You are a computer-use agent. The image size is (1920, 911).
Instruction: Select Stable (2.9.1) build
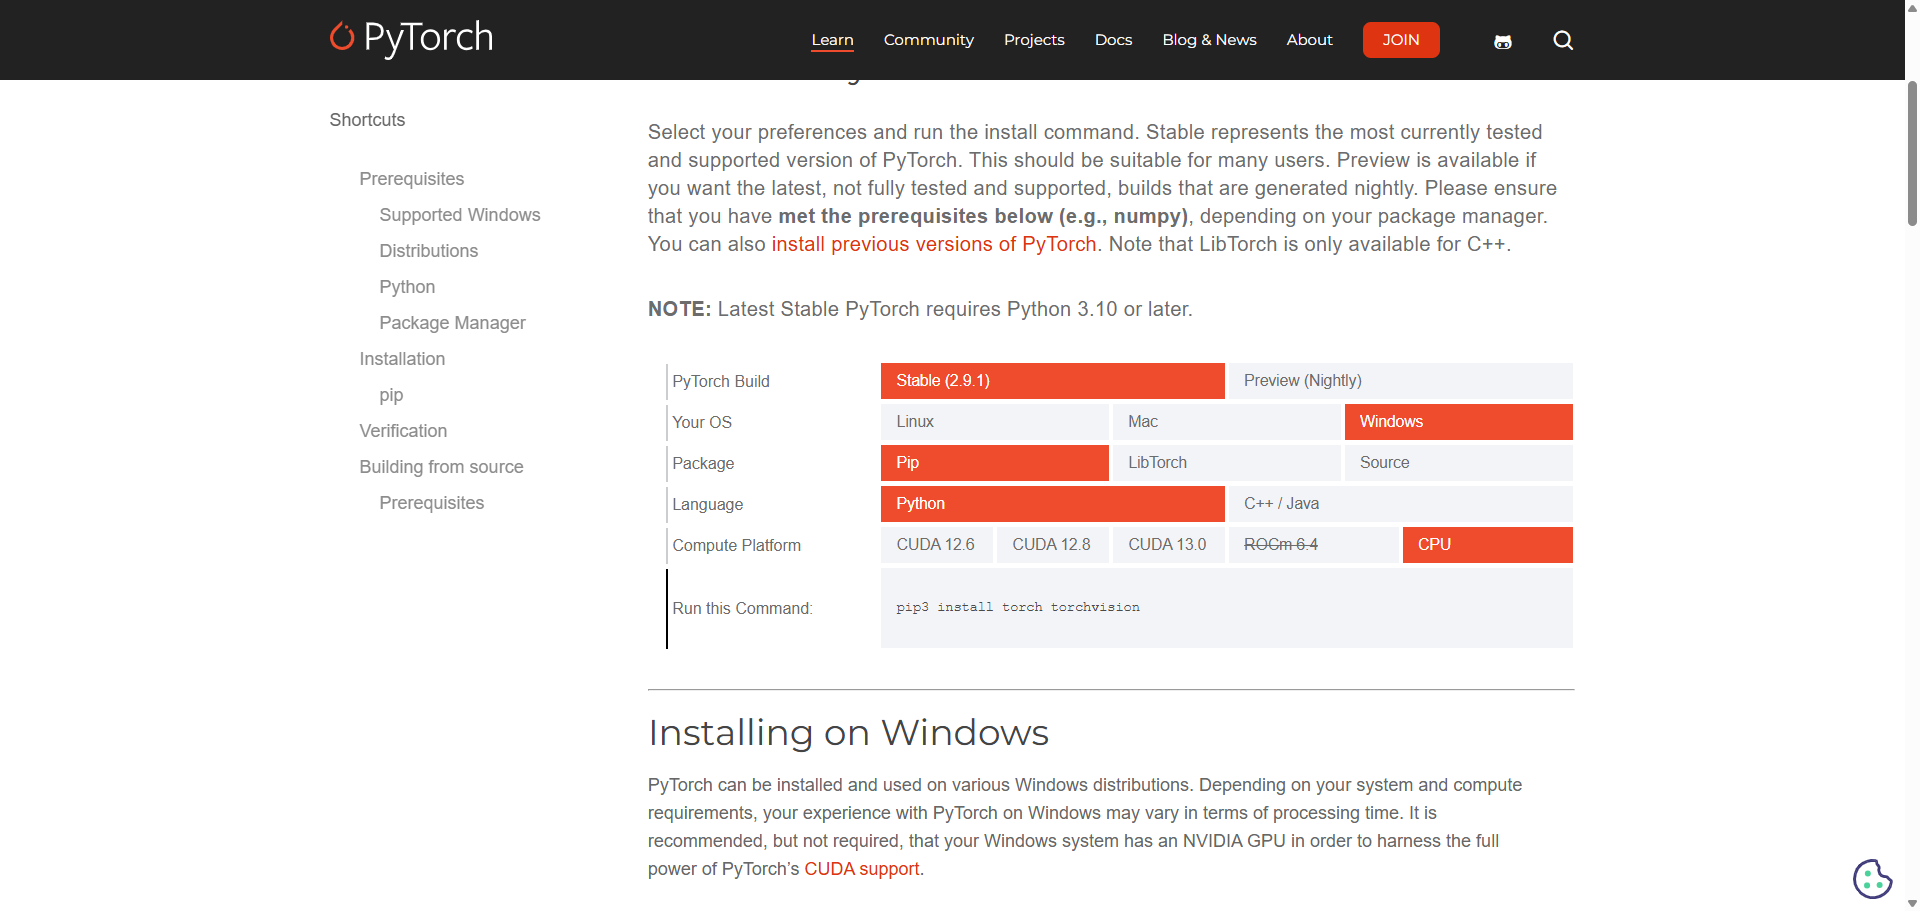point(1052,381)
